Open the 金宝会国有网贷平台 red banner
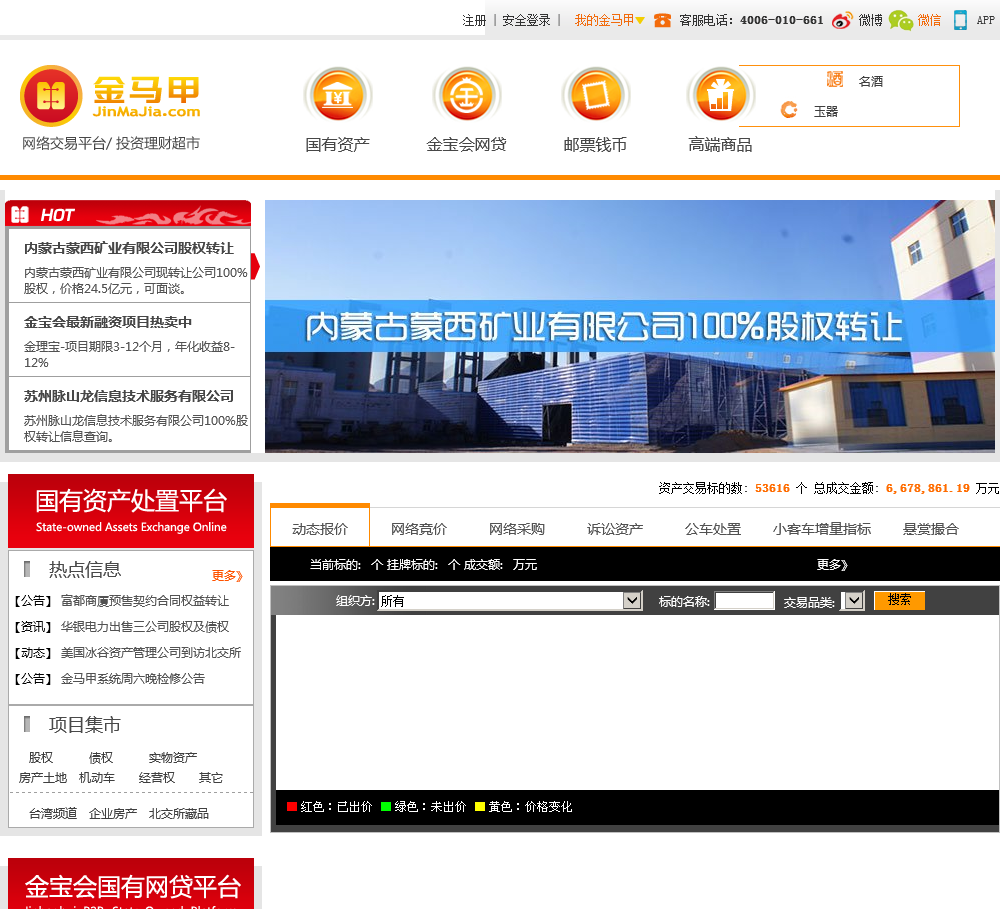The width and height of the screenshot is (1000, 909). point(131,883)
